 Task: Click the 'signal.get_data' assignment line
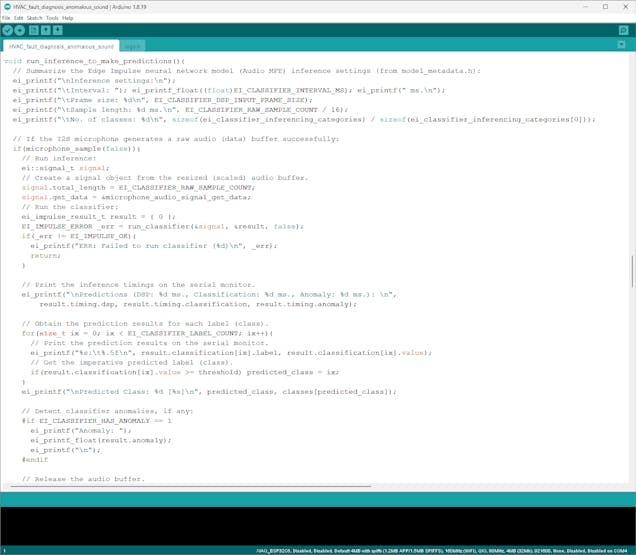point(136,197)
